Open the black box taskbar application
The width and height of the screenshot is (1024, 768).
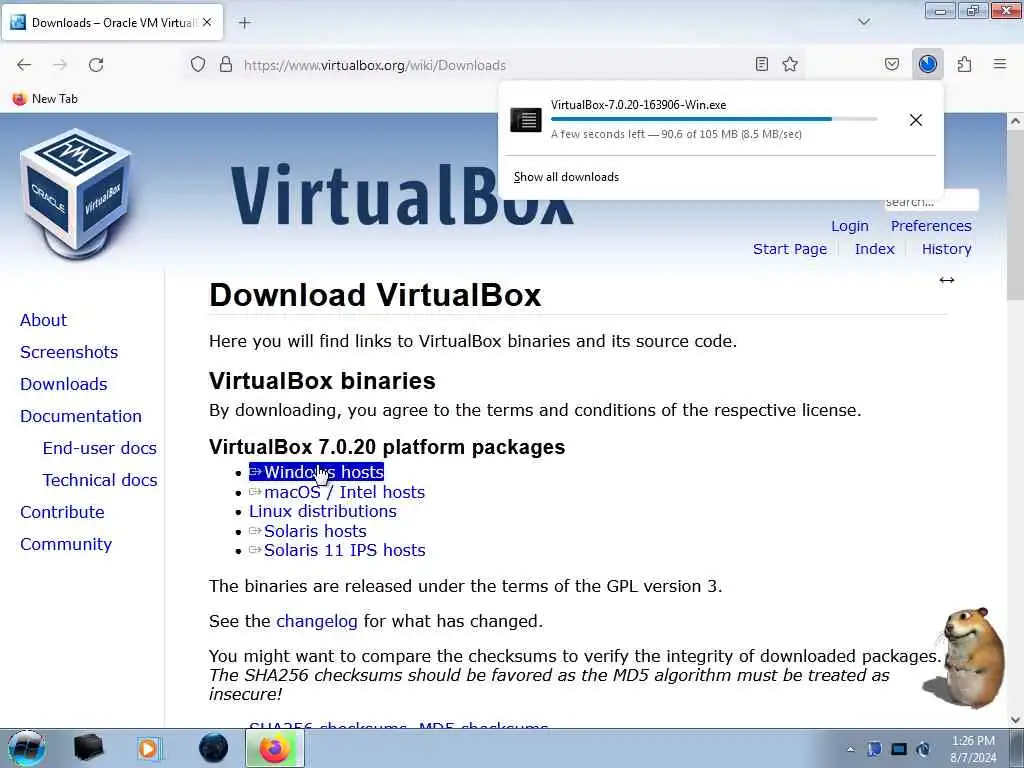pos(88,748)
